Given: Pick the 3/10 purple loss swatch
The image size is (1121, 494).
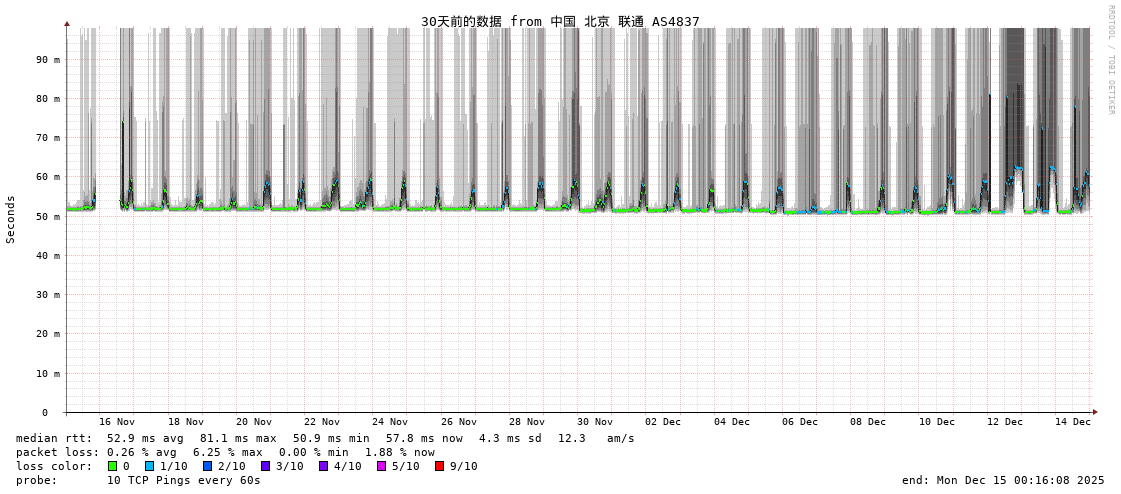Looking at the screenshot, I should tap(265, 466).
